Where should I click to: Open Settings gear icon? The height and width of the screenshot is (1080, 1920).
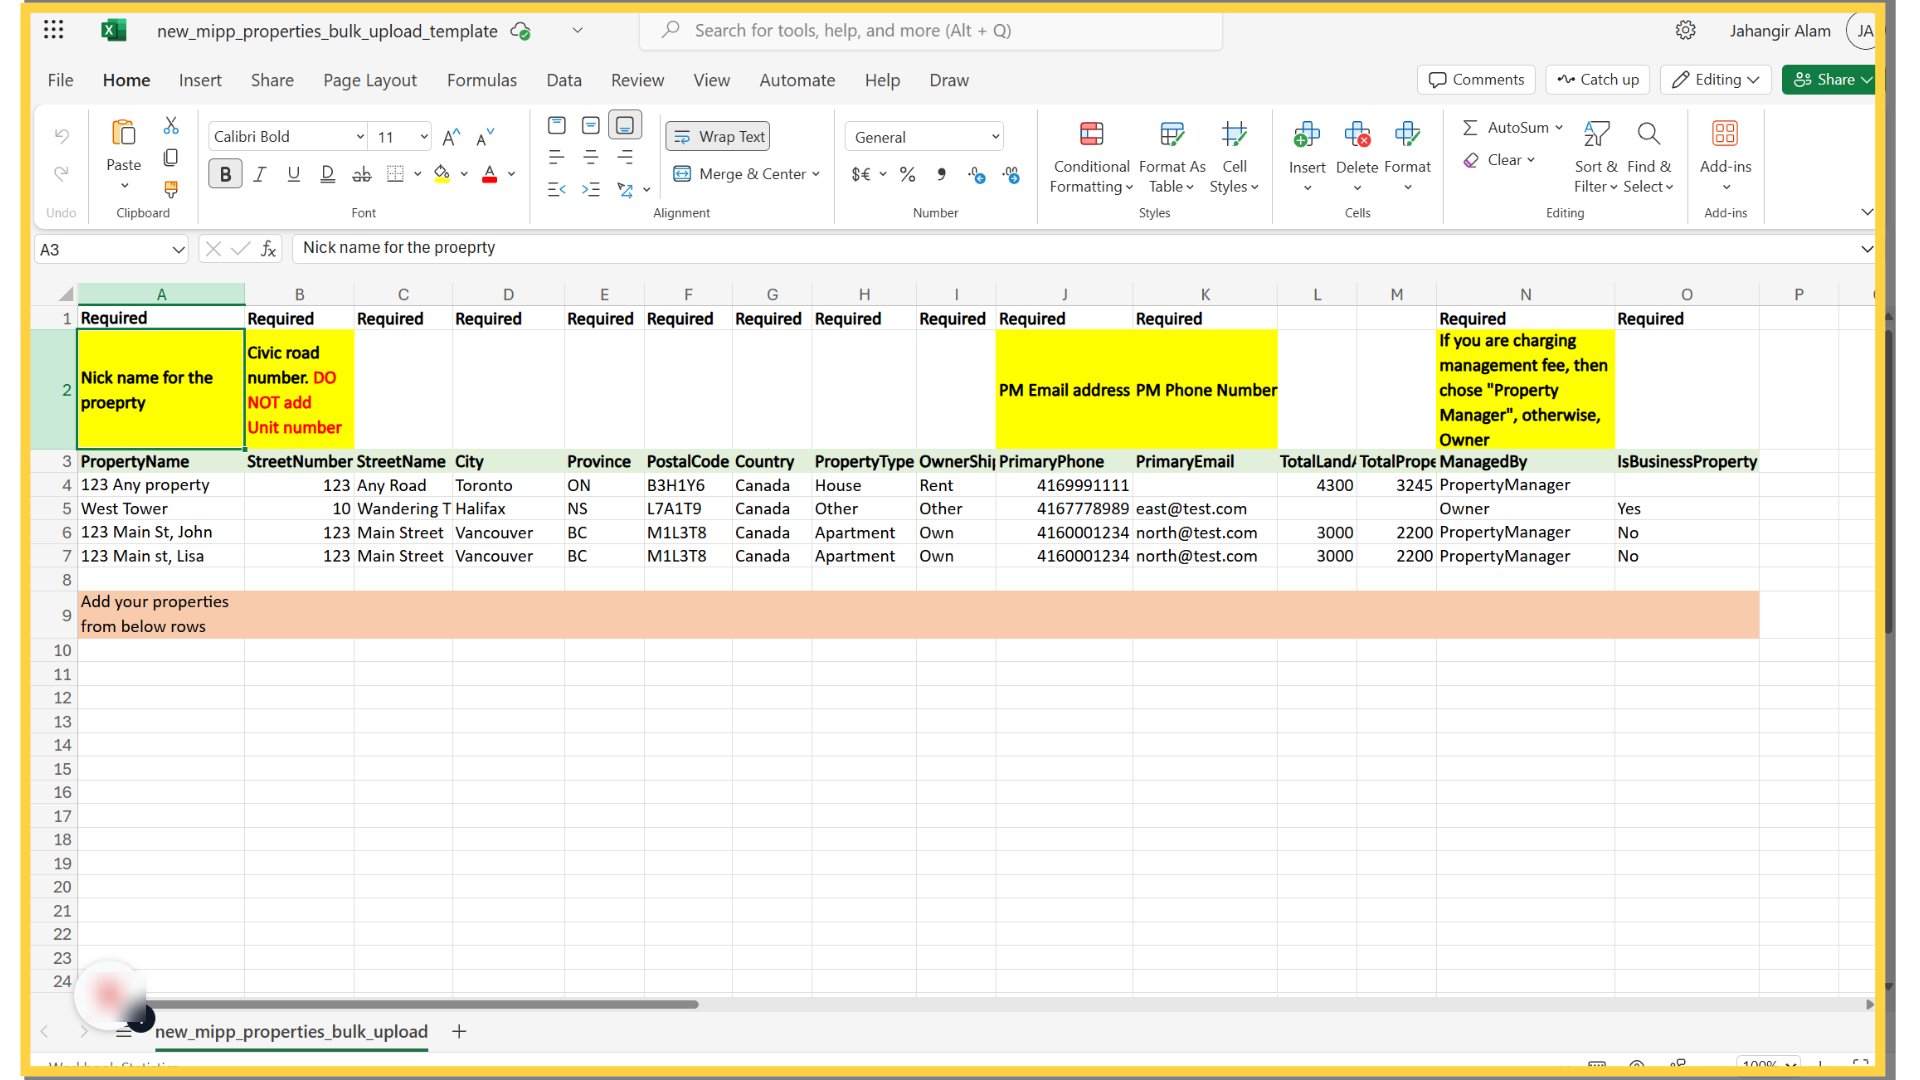tap(1686, 30)
